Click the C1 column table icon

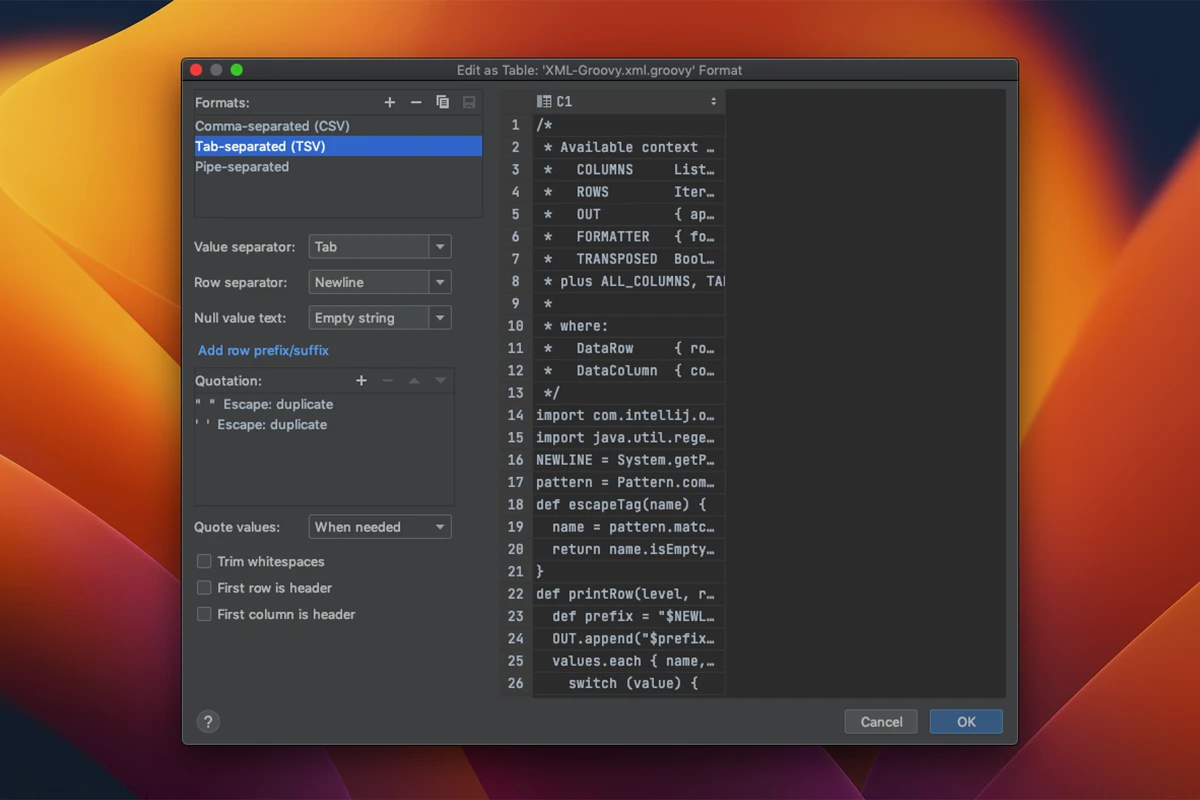pos(544,101)
